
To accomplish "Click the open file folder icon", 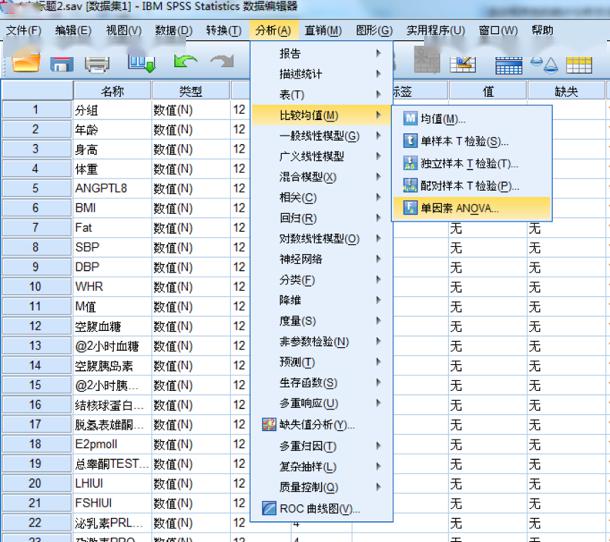I will click(26, 64).
